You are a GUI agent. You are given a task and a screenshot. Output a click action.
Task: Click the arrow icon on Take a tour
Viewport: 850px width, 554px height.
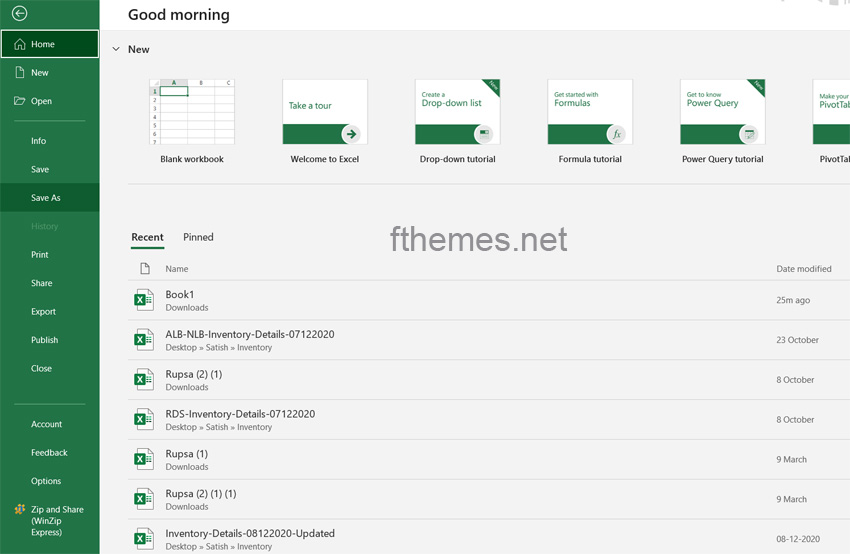coord(351,134)
